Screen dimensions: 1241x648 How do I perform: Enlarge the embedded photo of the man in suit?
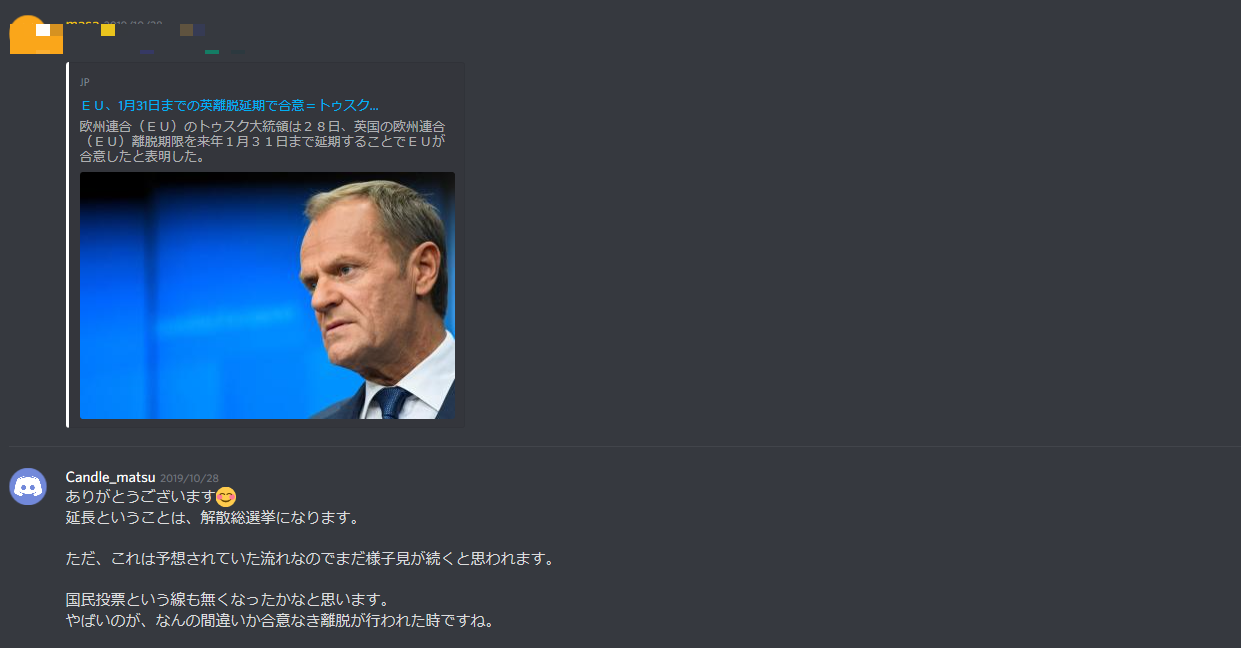267,295
